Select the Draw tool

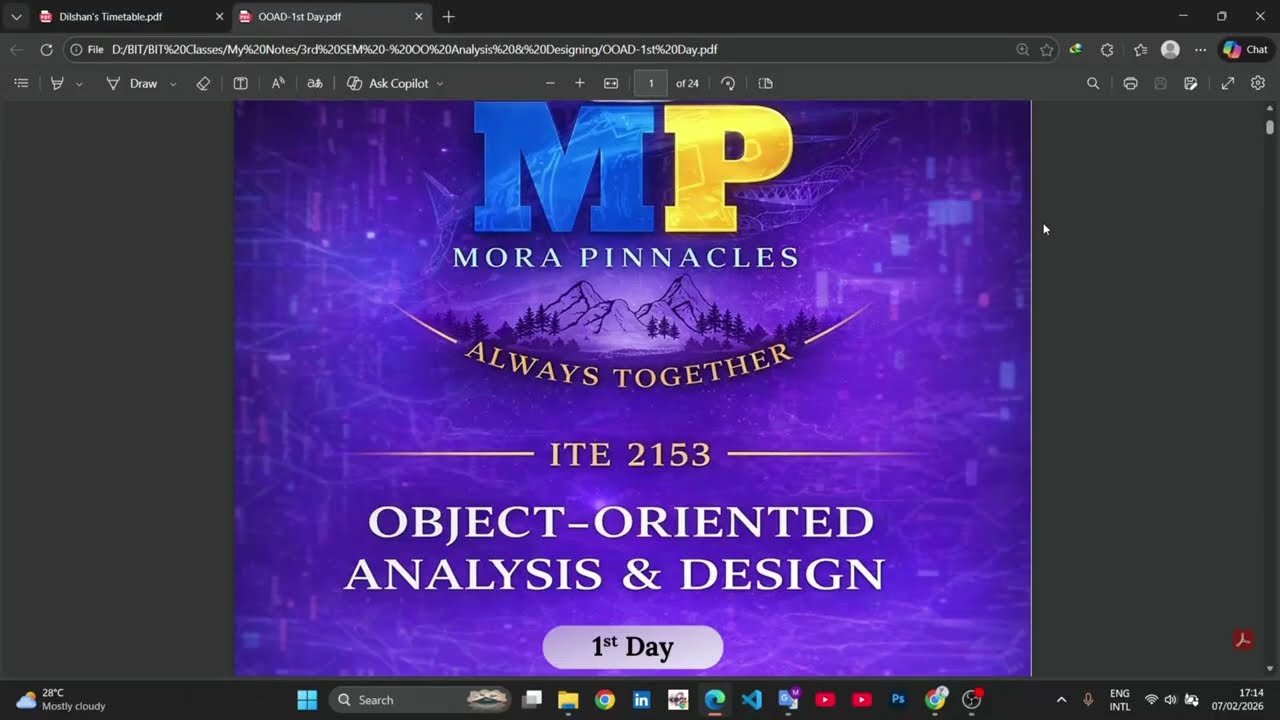[132, 83]
